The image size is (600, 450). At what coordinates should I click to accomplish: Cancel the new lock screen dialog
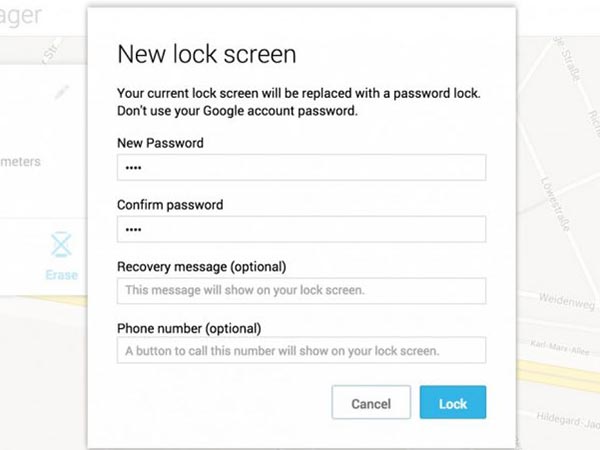pyautogui.click(x=371, y=402)
